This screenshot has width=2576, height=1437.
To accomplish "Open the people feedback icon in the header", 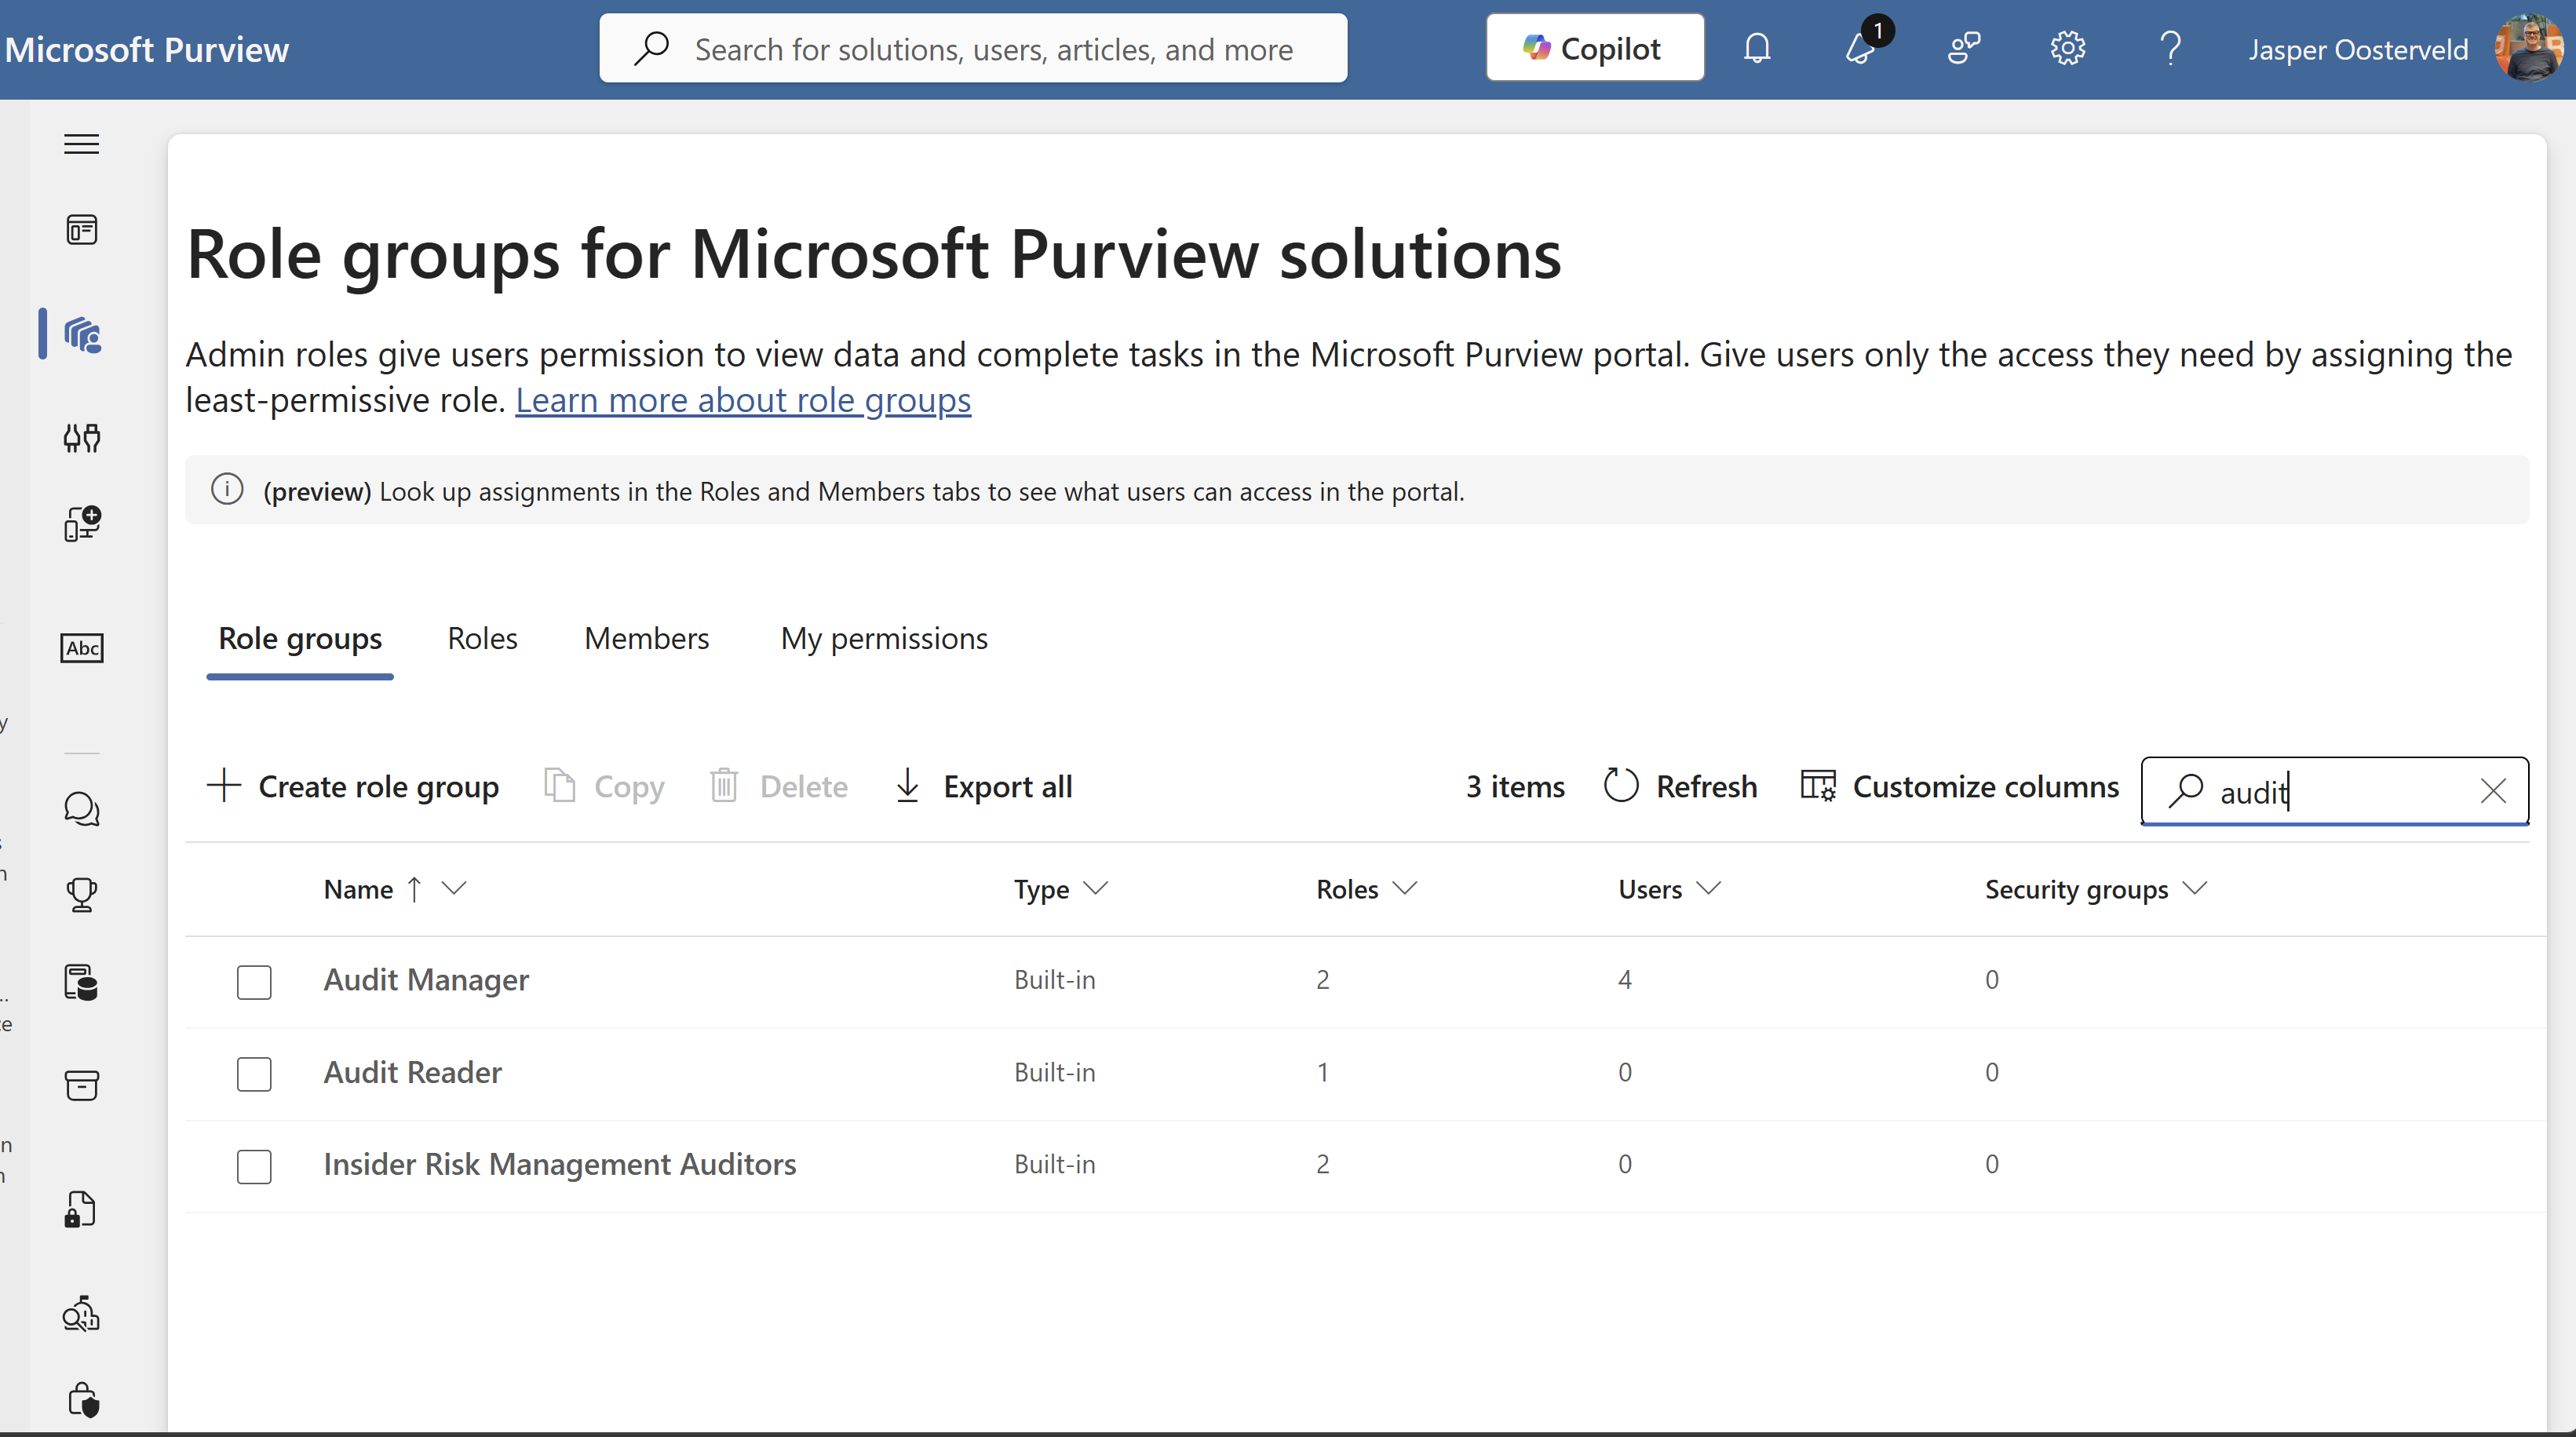I will [x=1964, y=48].
